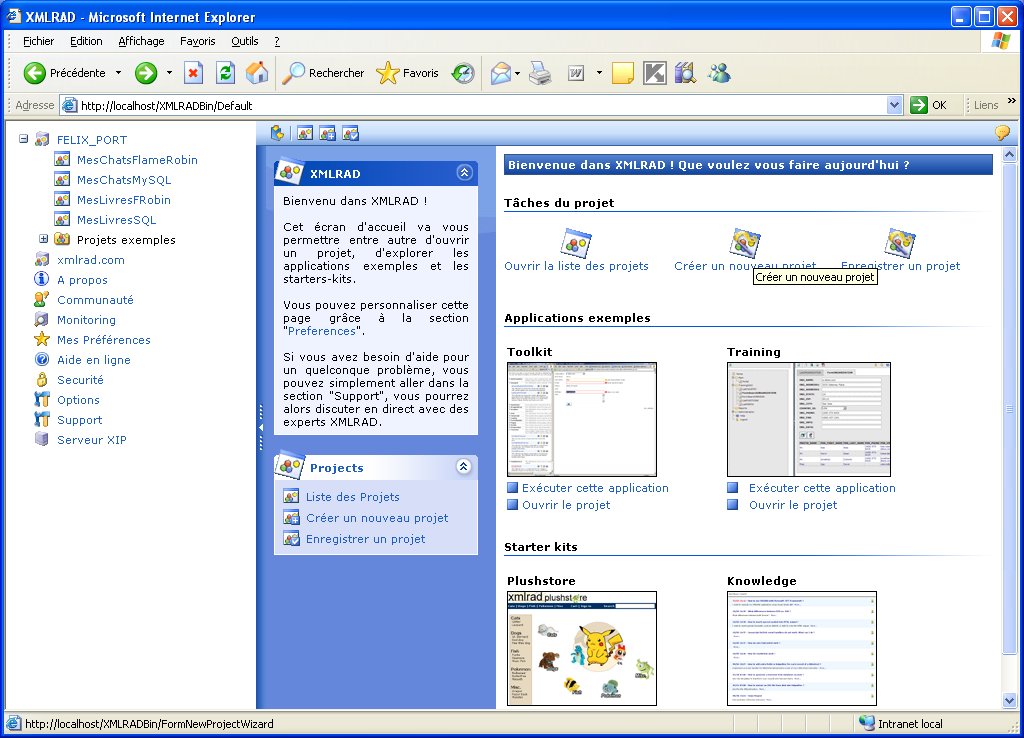
Task: Collapse the XMLRAD welcome panel
Action: click(x=464, y=173)
